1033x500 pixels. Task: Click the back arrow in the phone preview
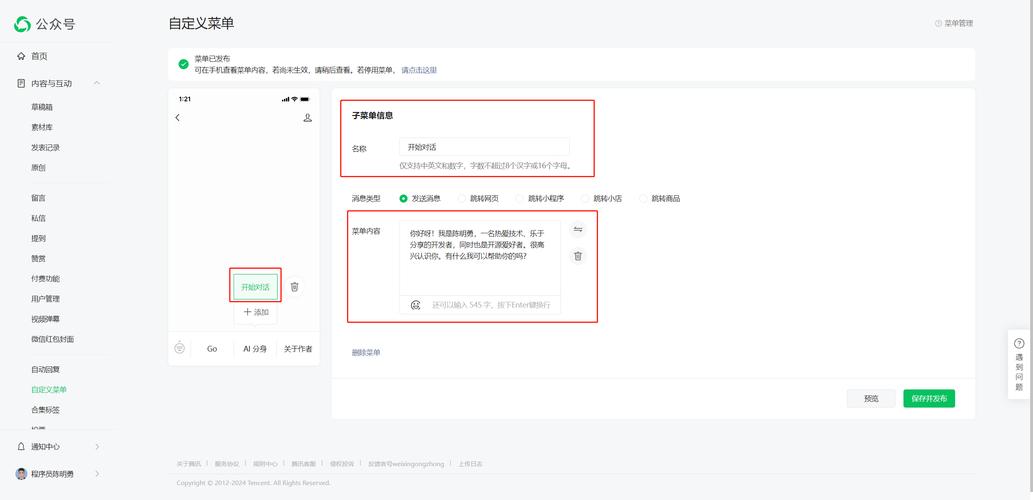[178, 118]
